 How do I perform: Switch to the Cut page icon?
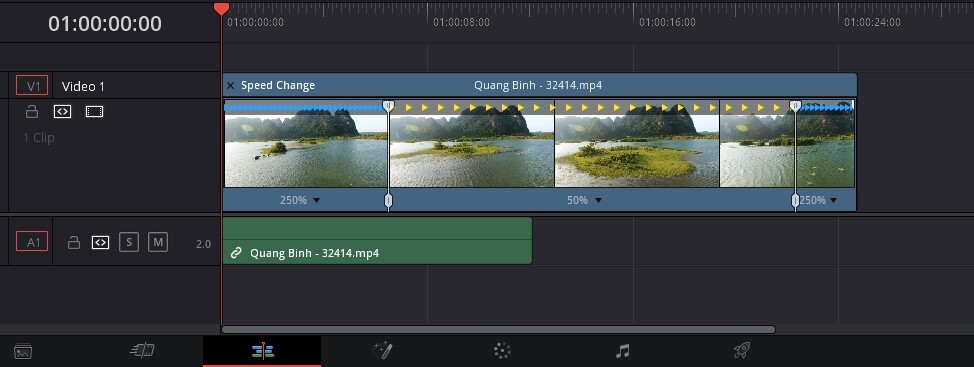(142, 351)
